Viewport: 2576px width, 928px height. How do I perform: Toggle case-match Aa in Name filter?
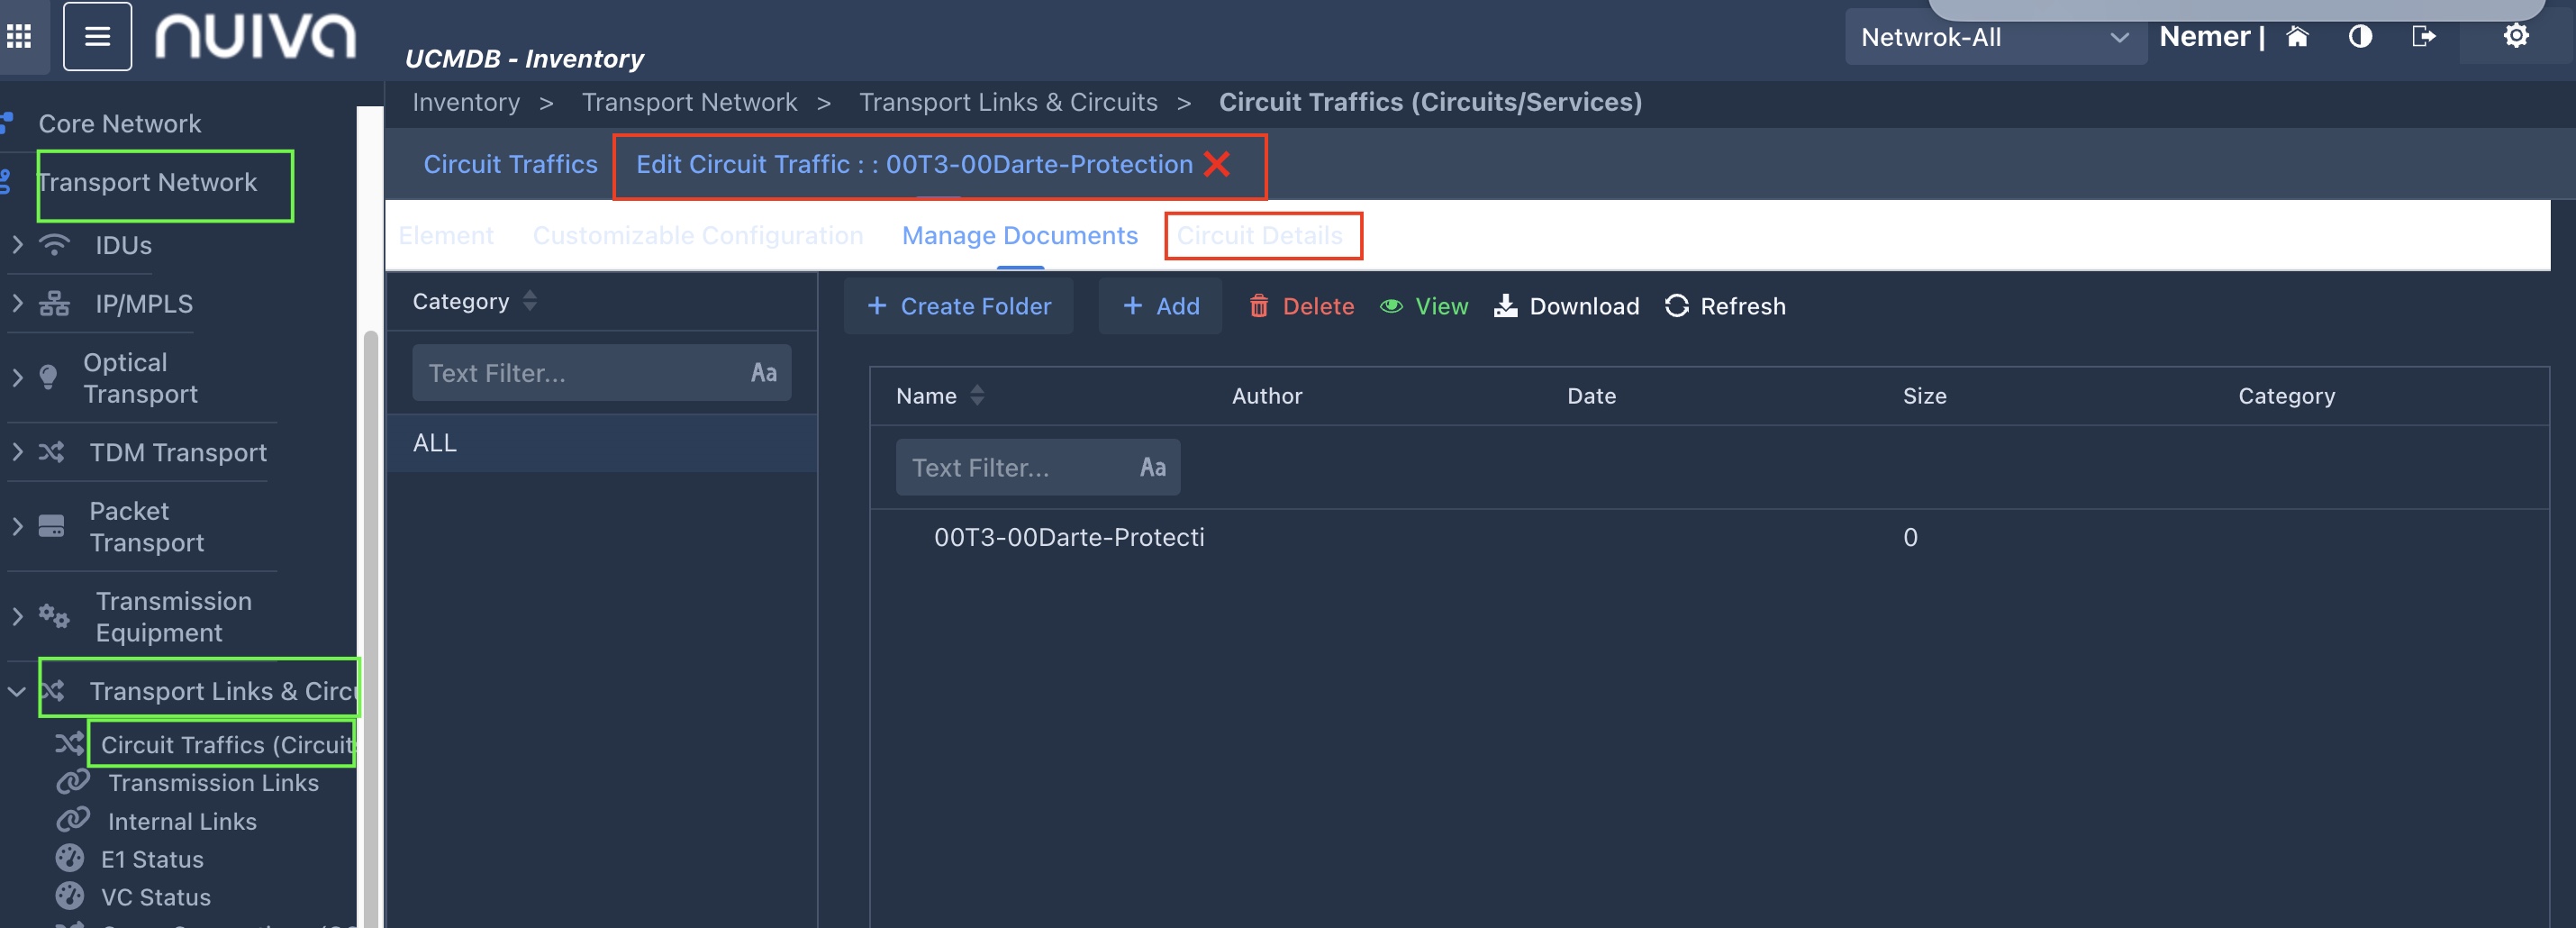[x=1152, y=467]
